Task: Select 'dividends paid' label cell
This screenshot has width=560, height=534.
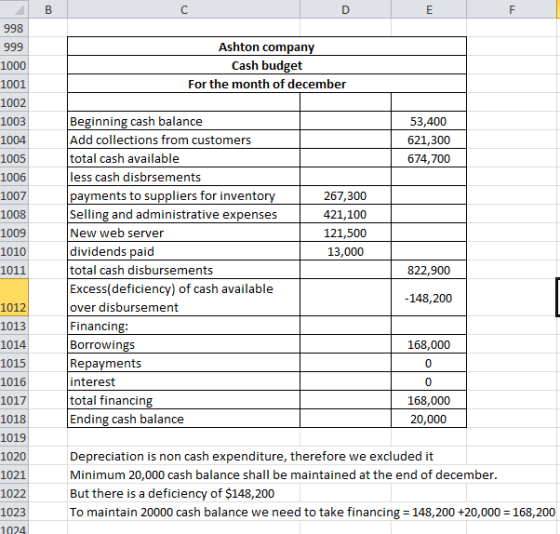Action: click(184, 251)
